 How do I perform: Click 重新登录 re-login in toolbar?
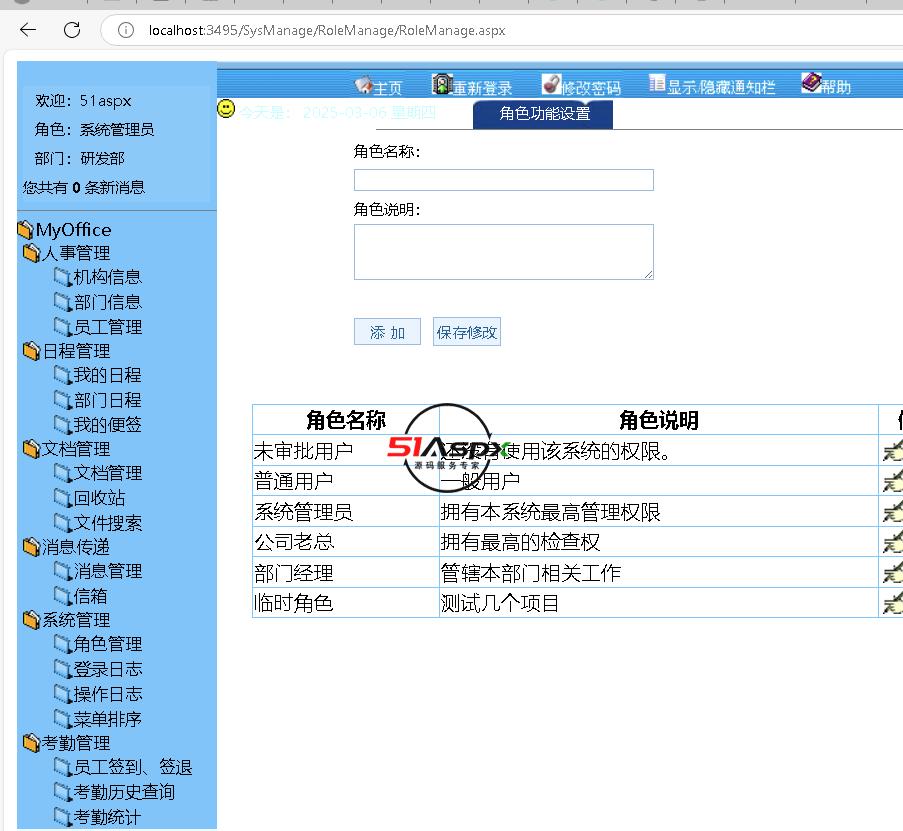(x=483, y=88)
